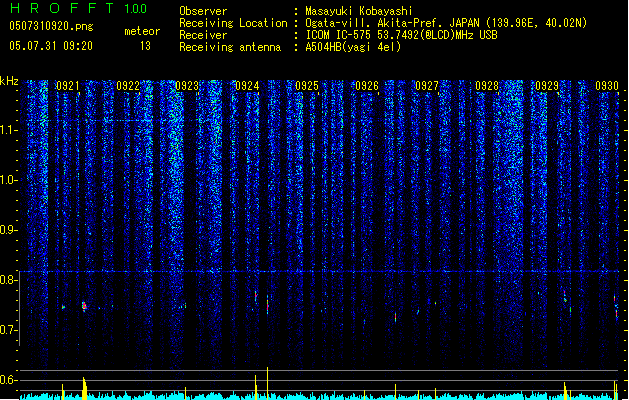Click the HROFFT 1.0.0 title text
Image resolution: width=629 pixels, height=400 pixels.
[x=79, y=8]
